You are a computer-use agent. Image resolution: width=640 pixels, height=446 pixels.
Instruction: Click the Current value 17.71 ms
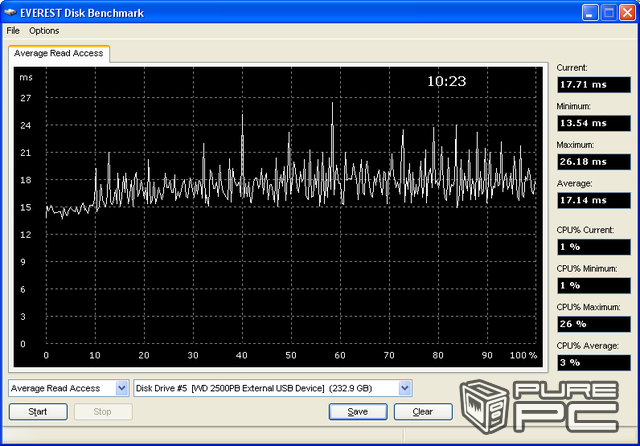click(594, 84)
